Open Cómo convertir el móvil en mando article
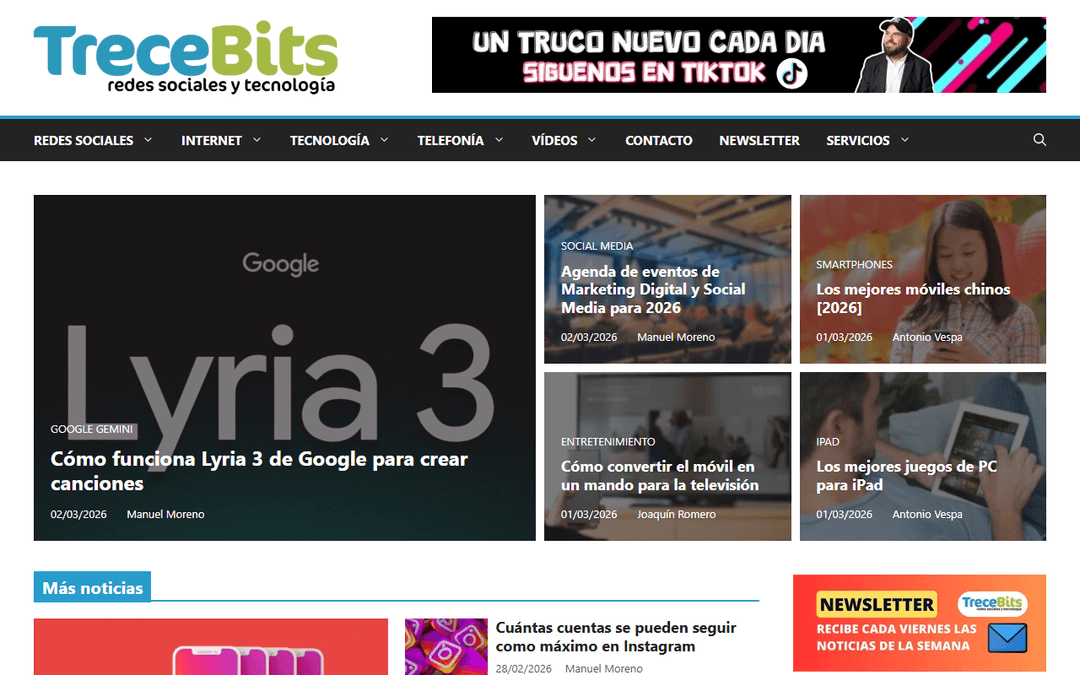This screenshot has height=675, width=1080. pyautogui.click(x=659, y=475)
